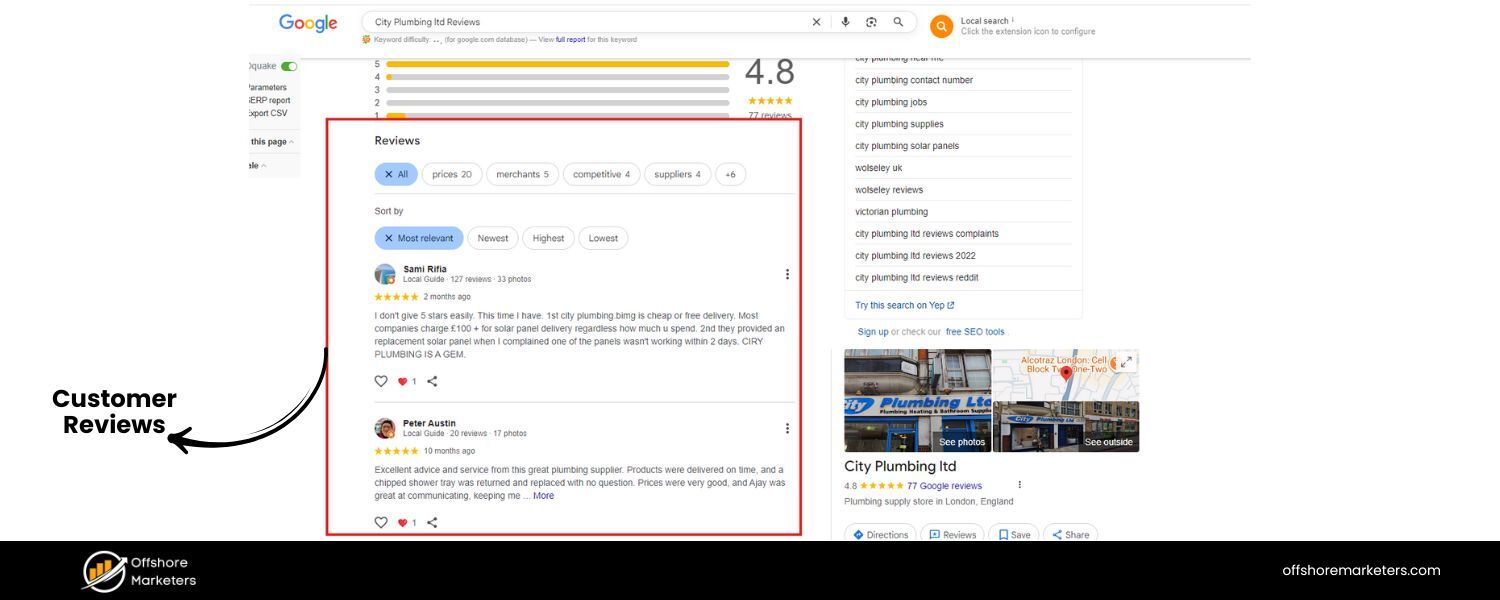Image resolution: width=1500 pixels, height=600 pixels.
Task: Open the full report link for this keyword
Action: click(x=569, y=39)
